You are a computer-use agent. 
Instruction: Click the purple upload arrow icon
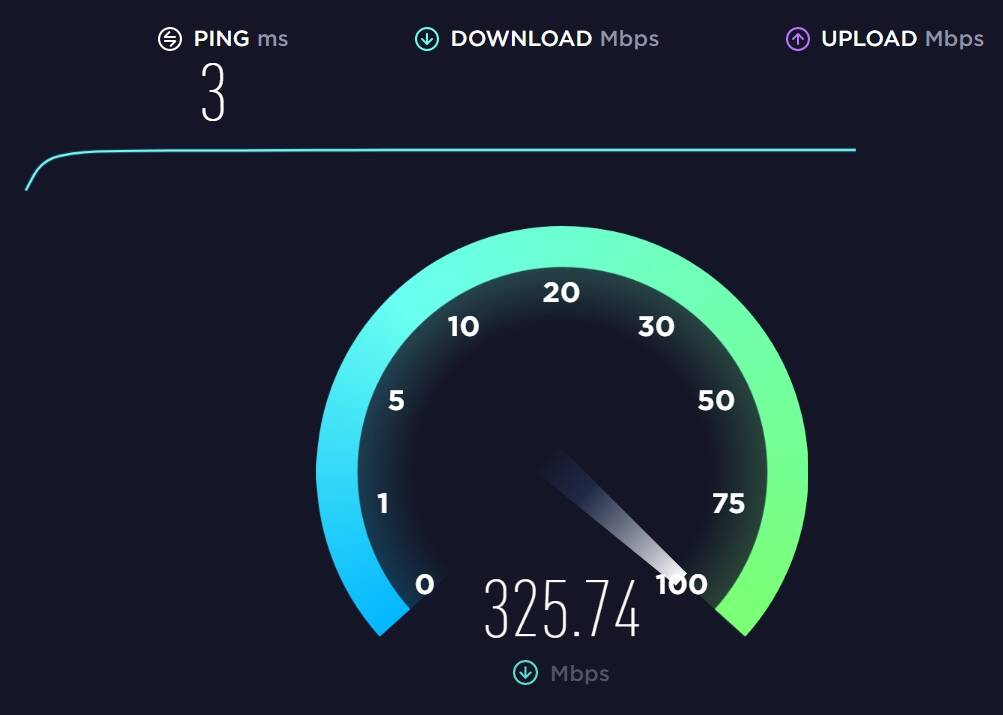(x=798, y=39)
